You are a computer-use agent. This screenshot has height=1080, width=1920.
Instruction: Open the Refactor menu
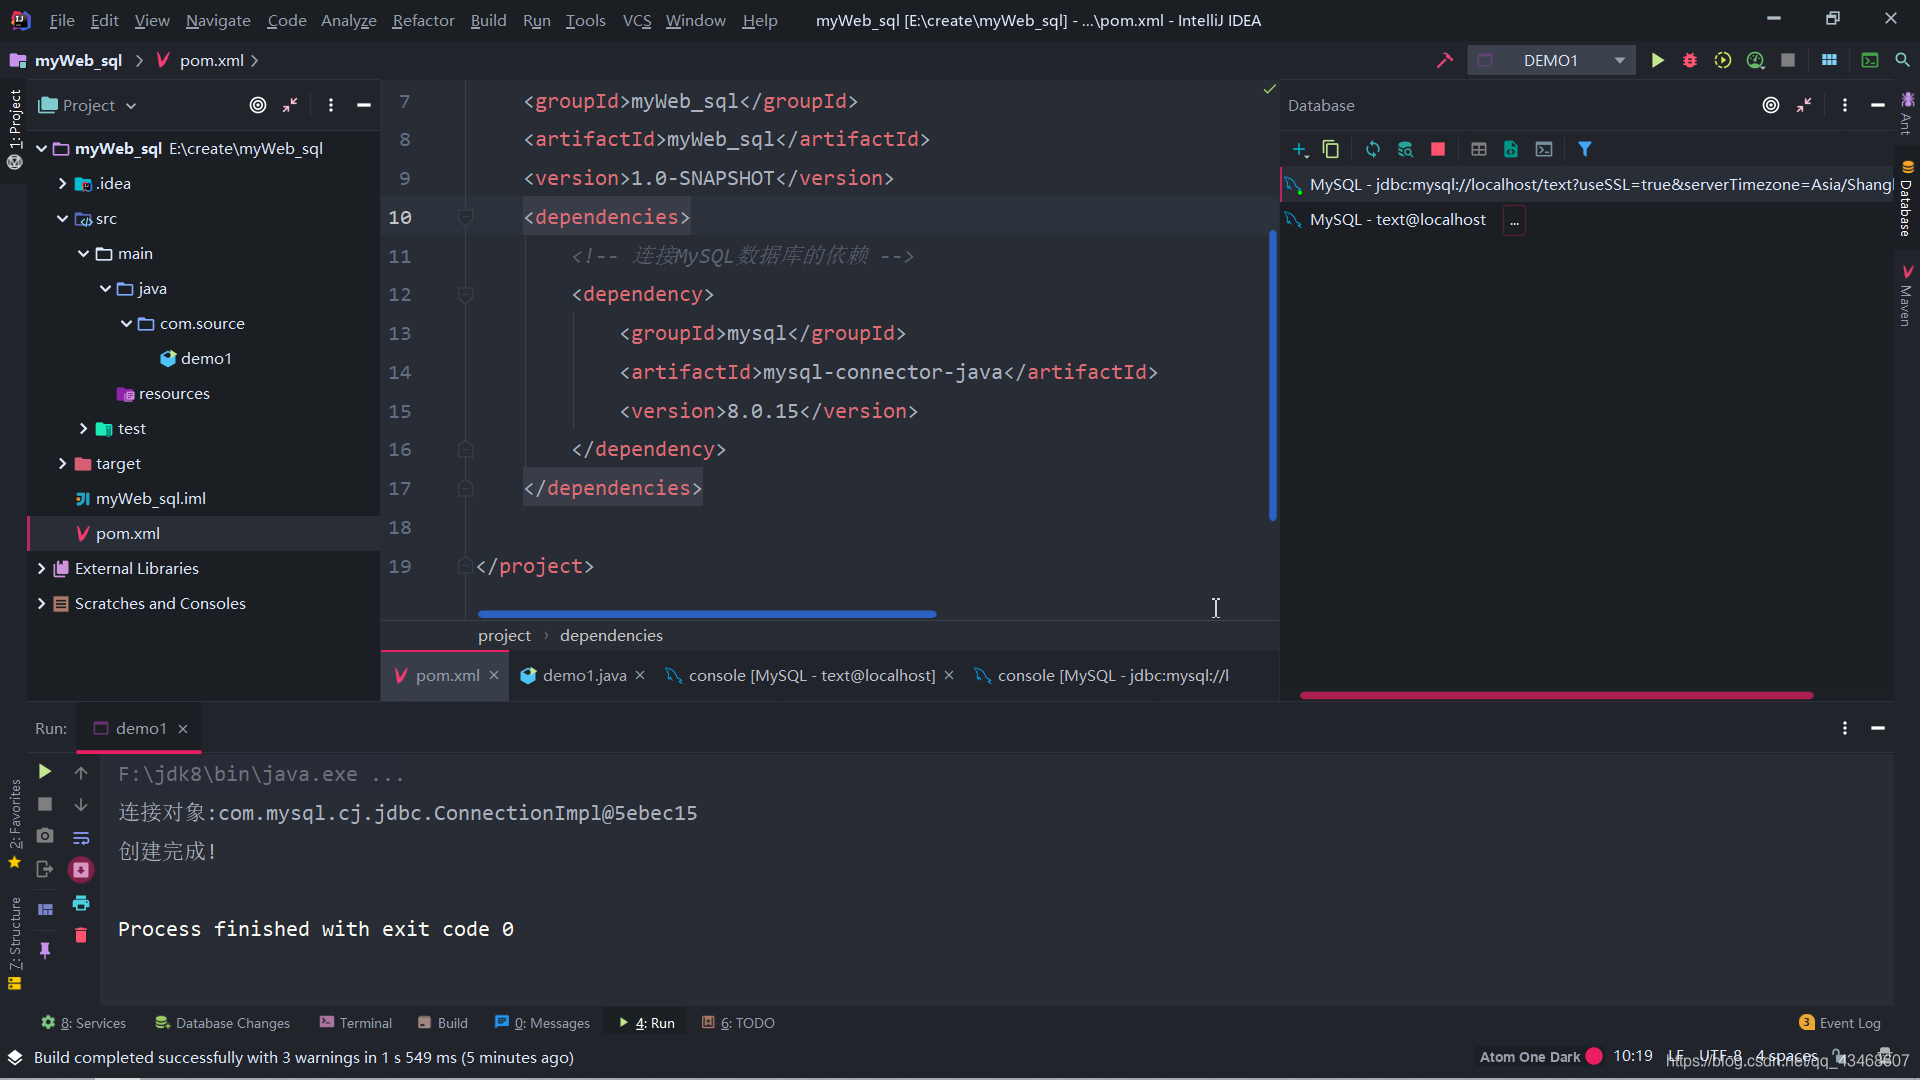[423, 20]
